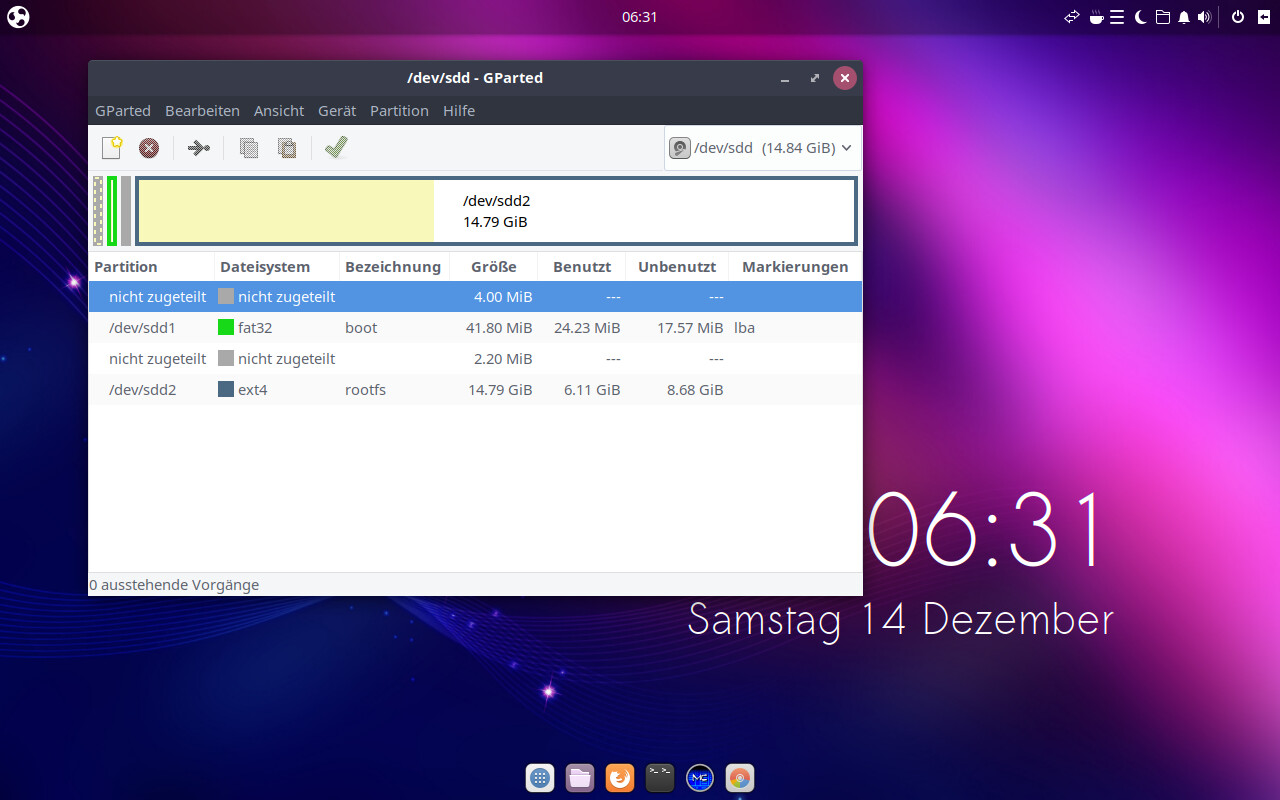Toggle night mode moon icon in panel
This screenshot has width=1280, height=800.
point(1140,17)
